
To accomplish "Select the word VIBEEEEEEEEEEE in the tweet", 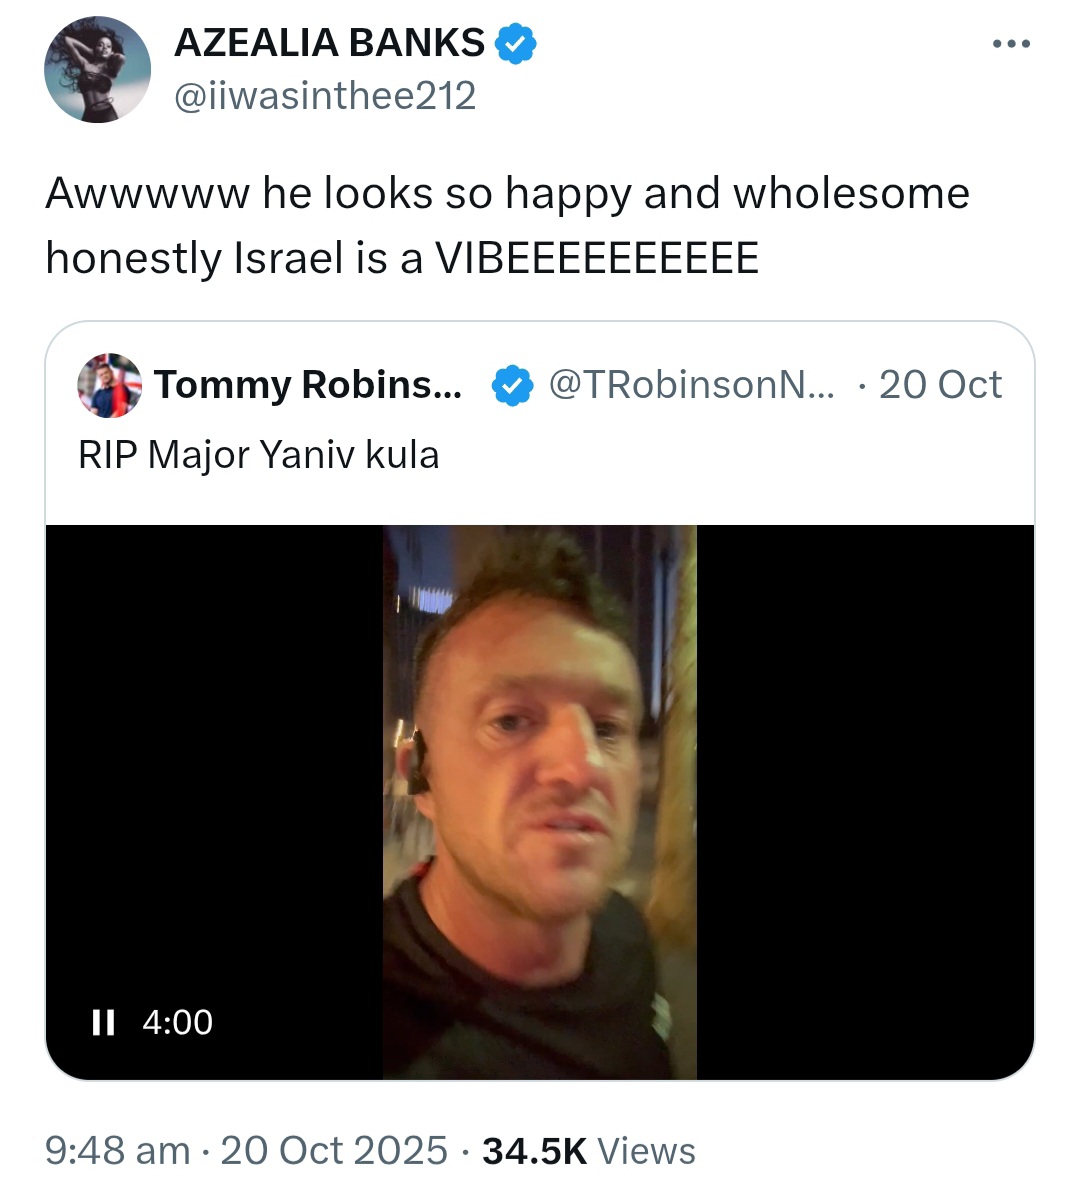I will click(597, 259).
